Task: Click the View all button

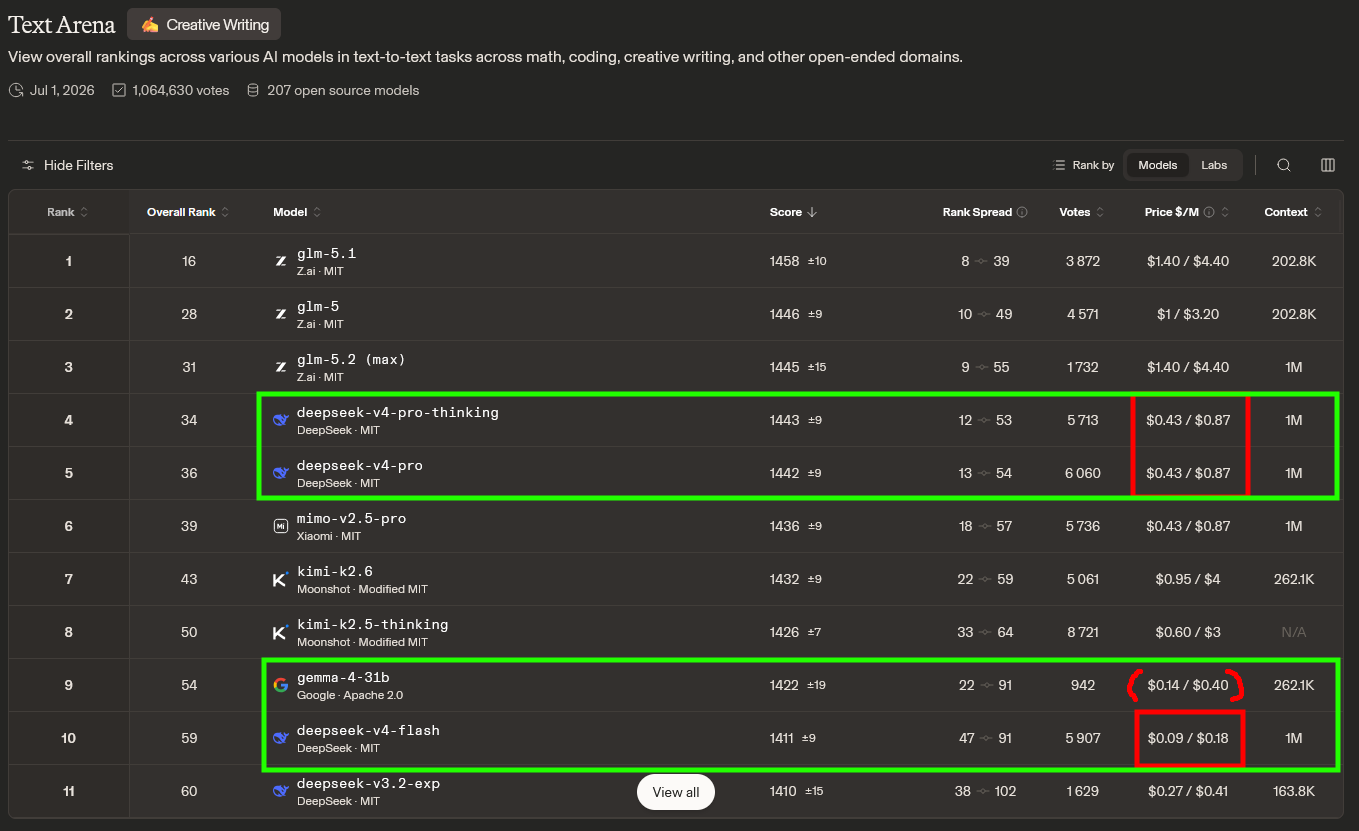Action: coord(676,792)
